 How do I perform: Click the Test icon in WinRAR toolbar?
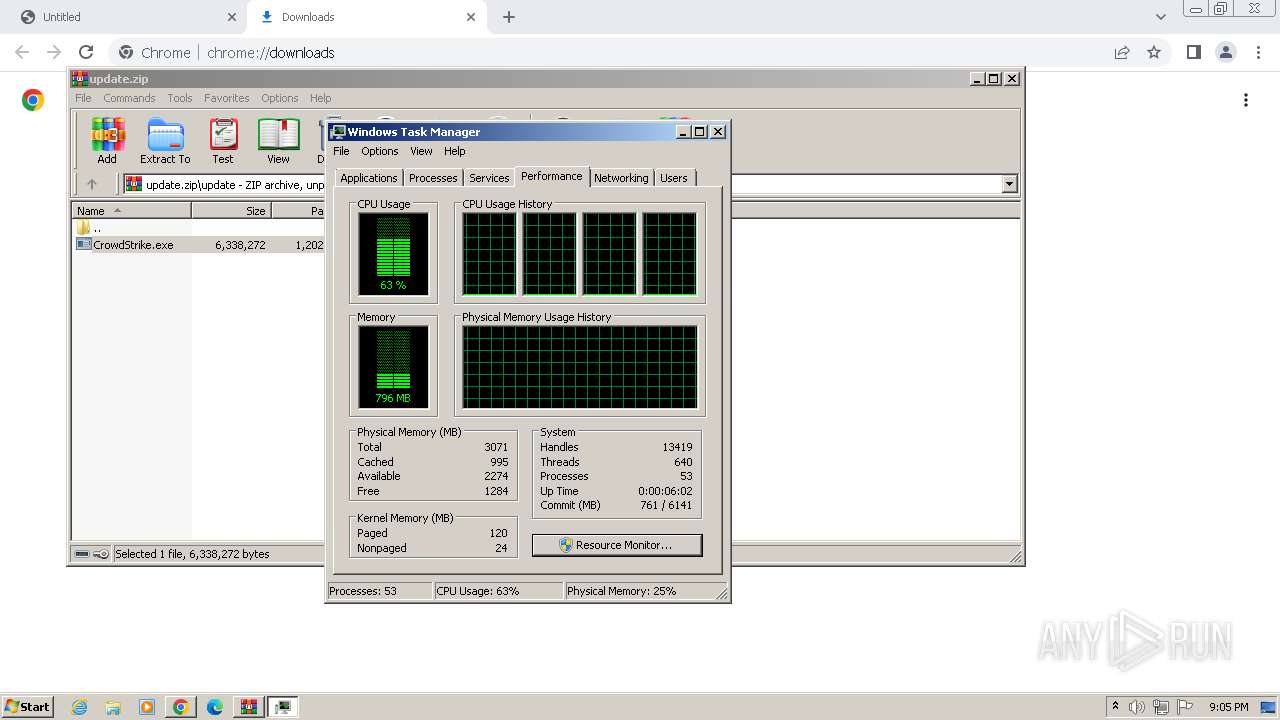click(223, 141)
